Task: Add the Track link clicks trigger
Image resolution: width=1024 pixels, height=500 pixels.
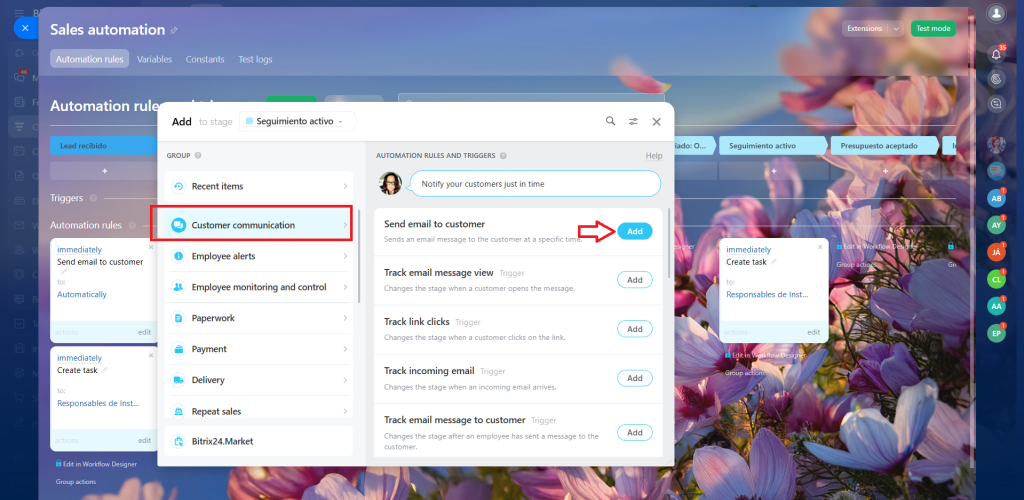Action: click(634, 329)
